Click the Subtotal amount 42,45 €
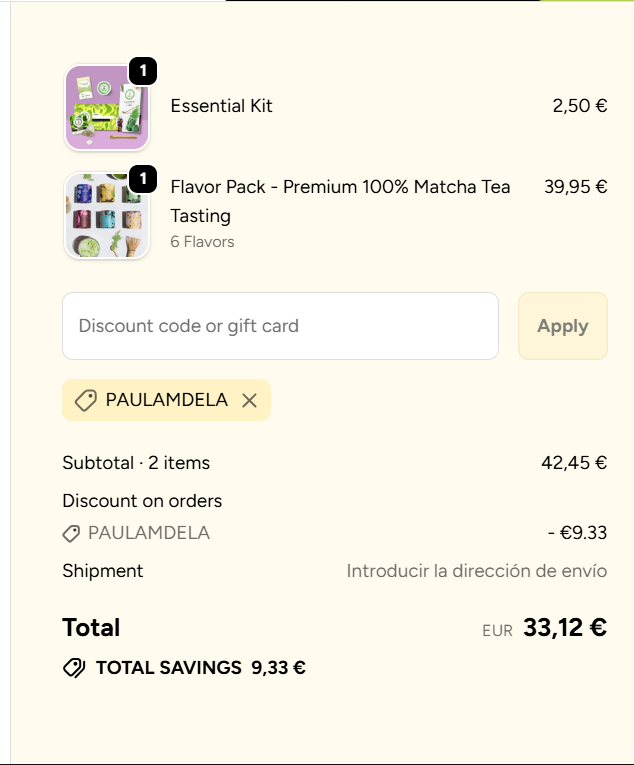The height and width of the screenshot is (765, 634). tap(573, 463)
